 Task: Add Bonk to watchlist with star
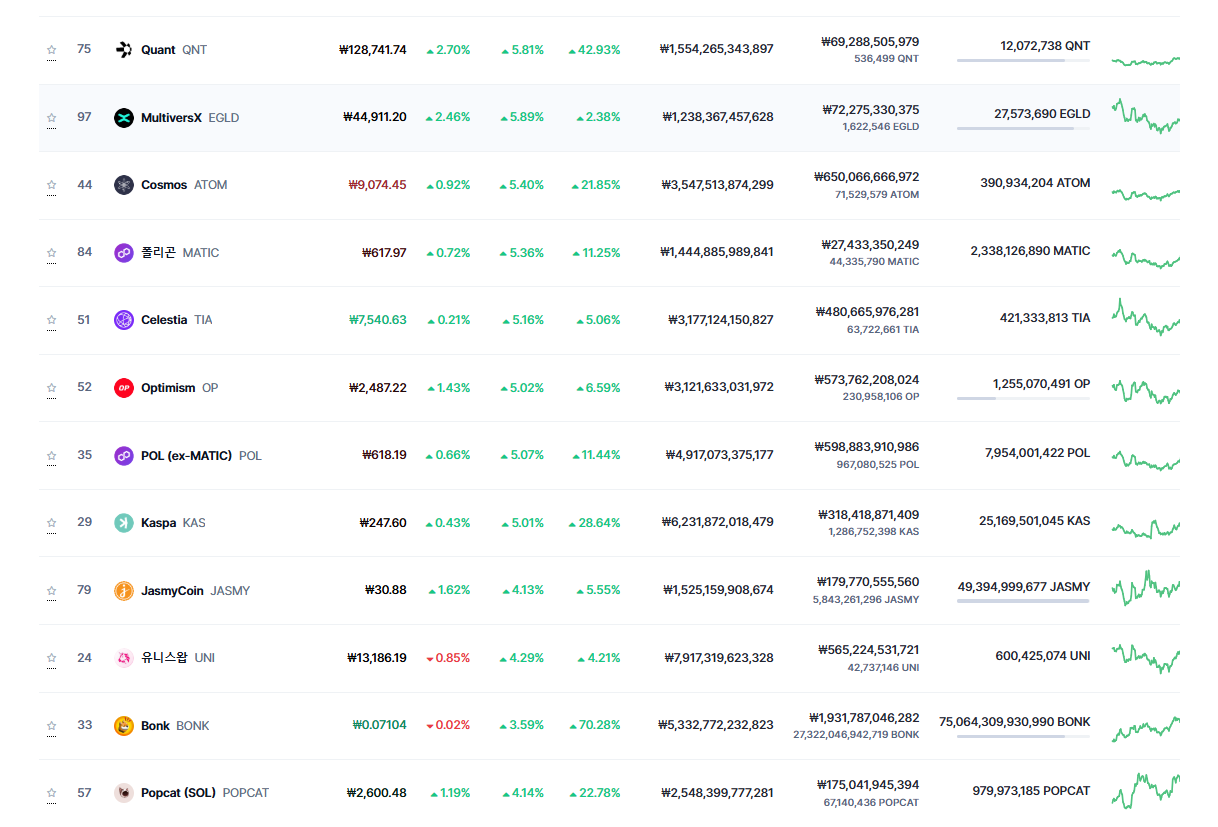click(51, 726)
